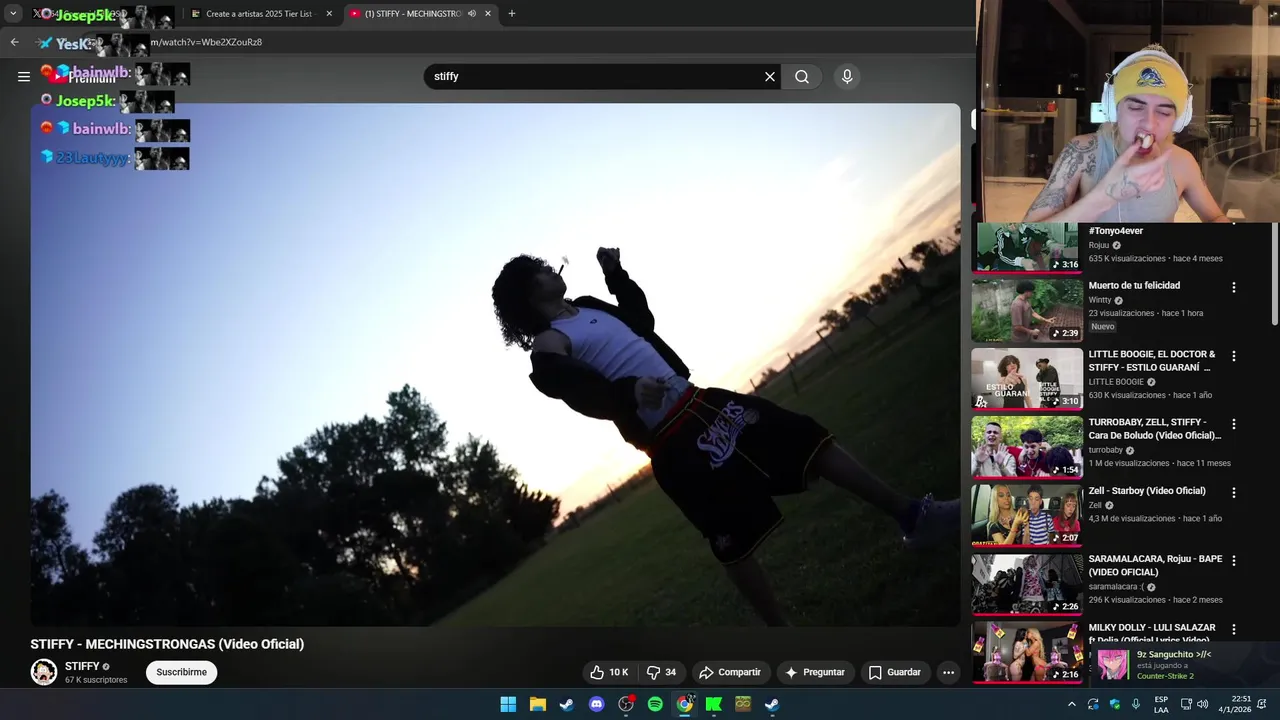Open the Minecraft icon in the taskbar
This screenshot has height=720, width=1280.
click(x=743, y=704)
